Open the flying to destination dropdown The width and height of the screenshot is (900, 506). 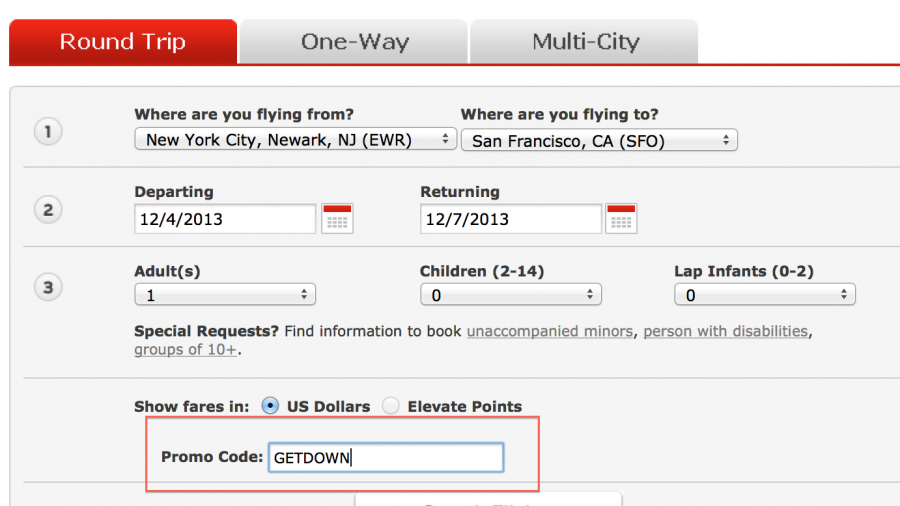coord(598,141)
